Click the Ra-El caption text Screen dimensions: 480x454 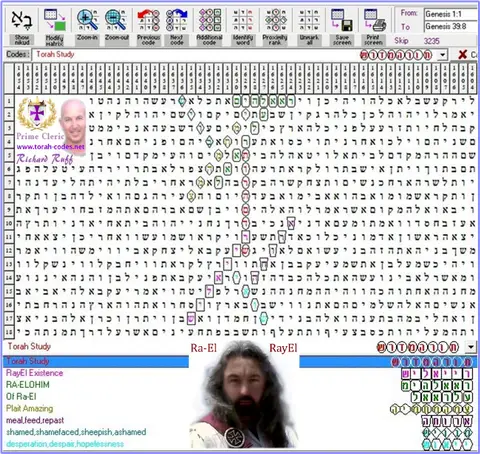(x=204, y=348)
